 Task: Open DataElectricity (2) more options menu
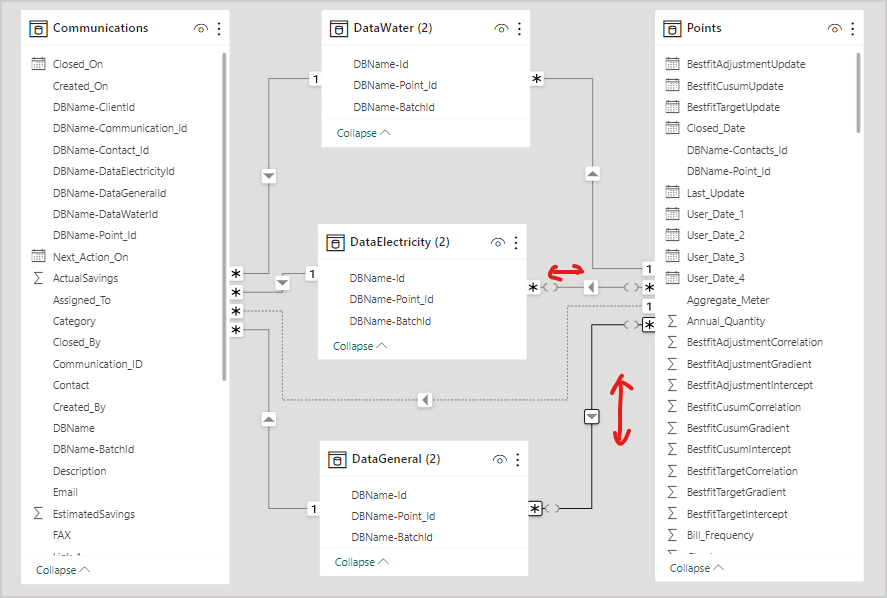click(x=516, y=242)
